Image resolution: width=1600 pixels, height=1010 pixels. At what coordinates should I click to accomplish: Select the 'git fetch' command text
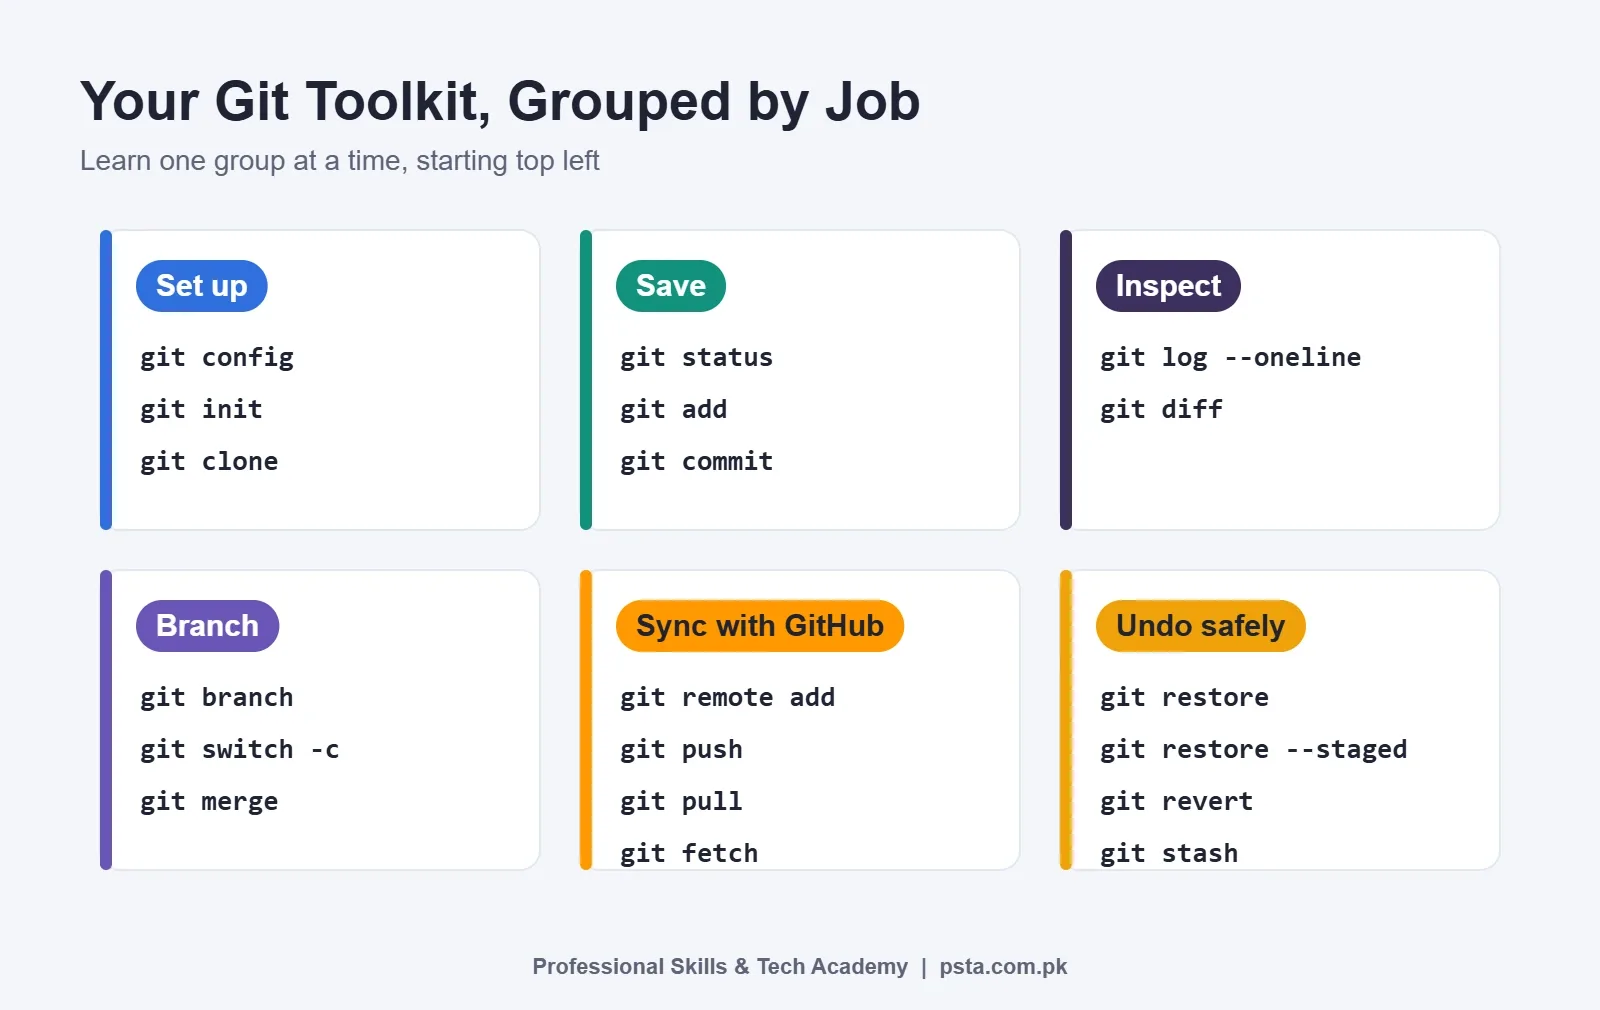[x=689, y=854]
